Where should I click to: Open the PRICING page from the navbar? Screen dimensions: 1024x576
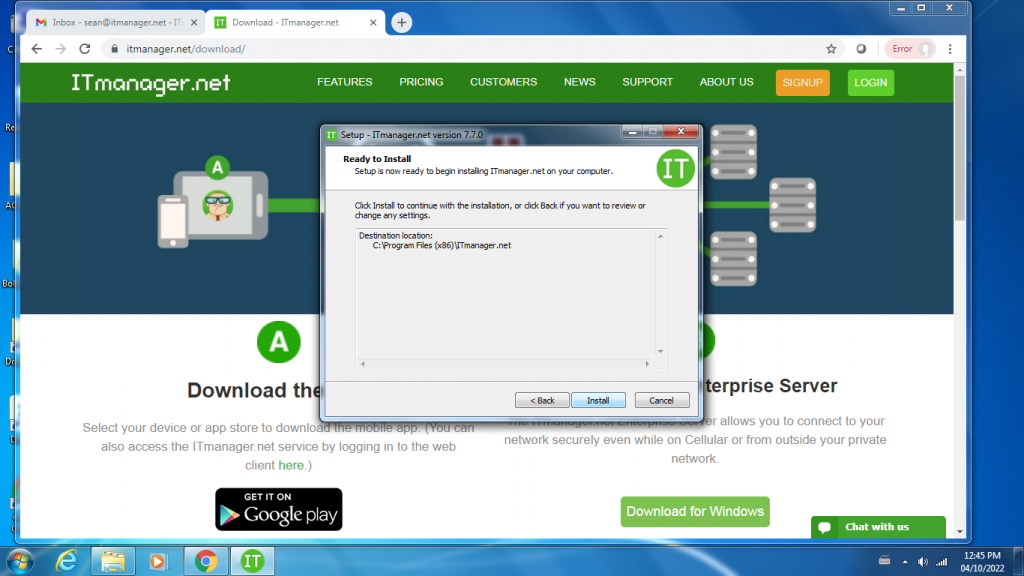click(x=421, y=82)
